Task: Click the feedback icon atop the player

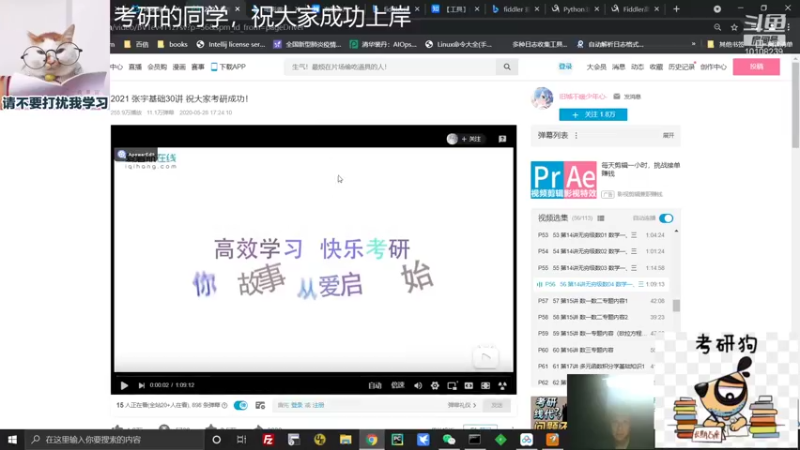Action: point(502,139)
